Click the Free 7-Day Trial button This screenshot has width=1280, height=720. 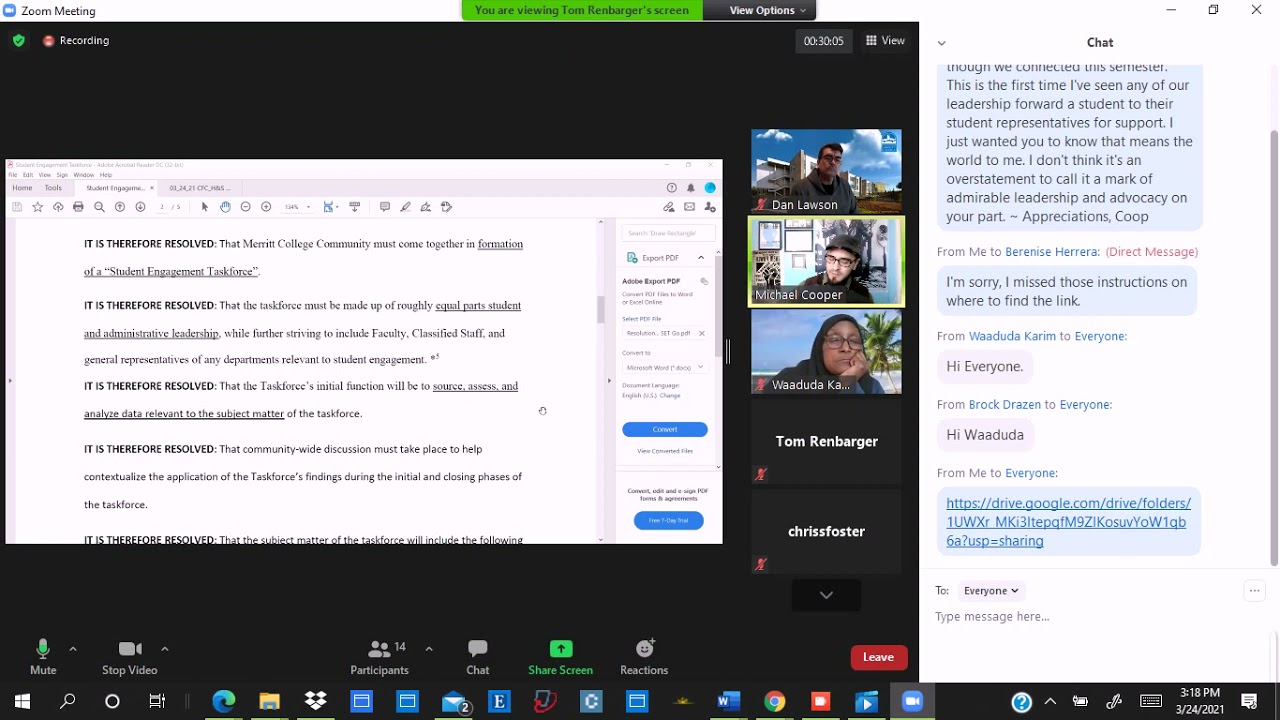[669, 521]
